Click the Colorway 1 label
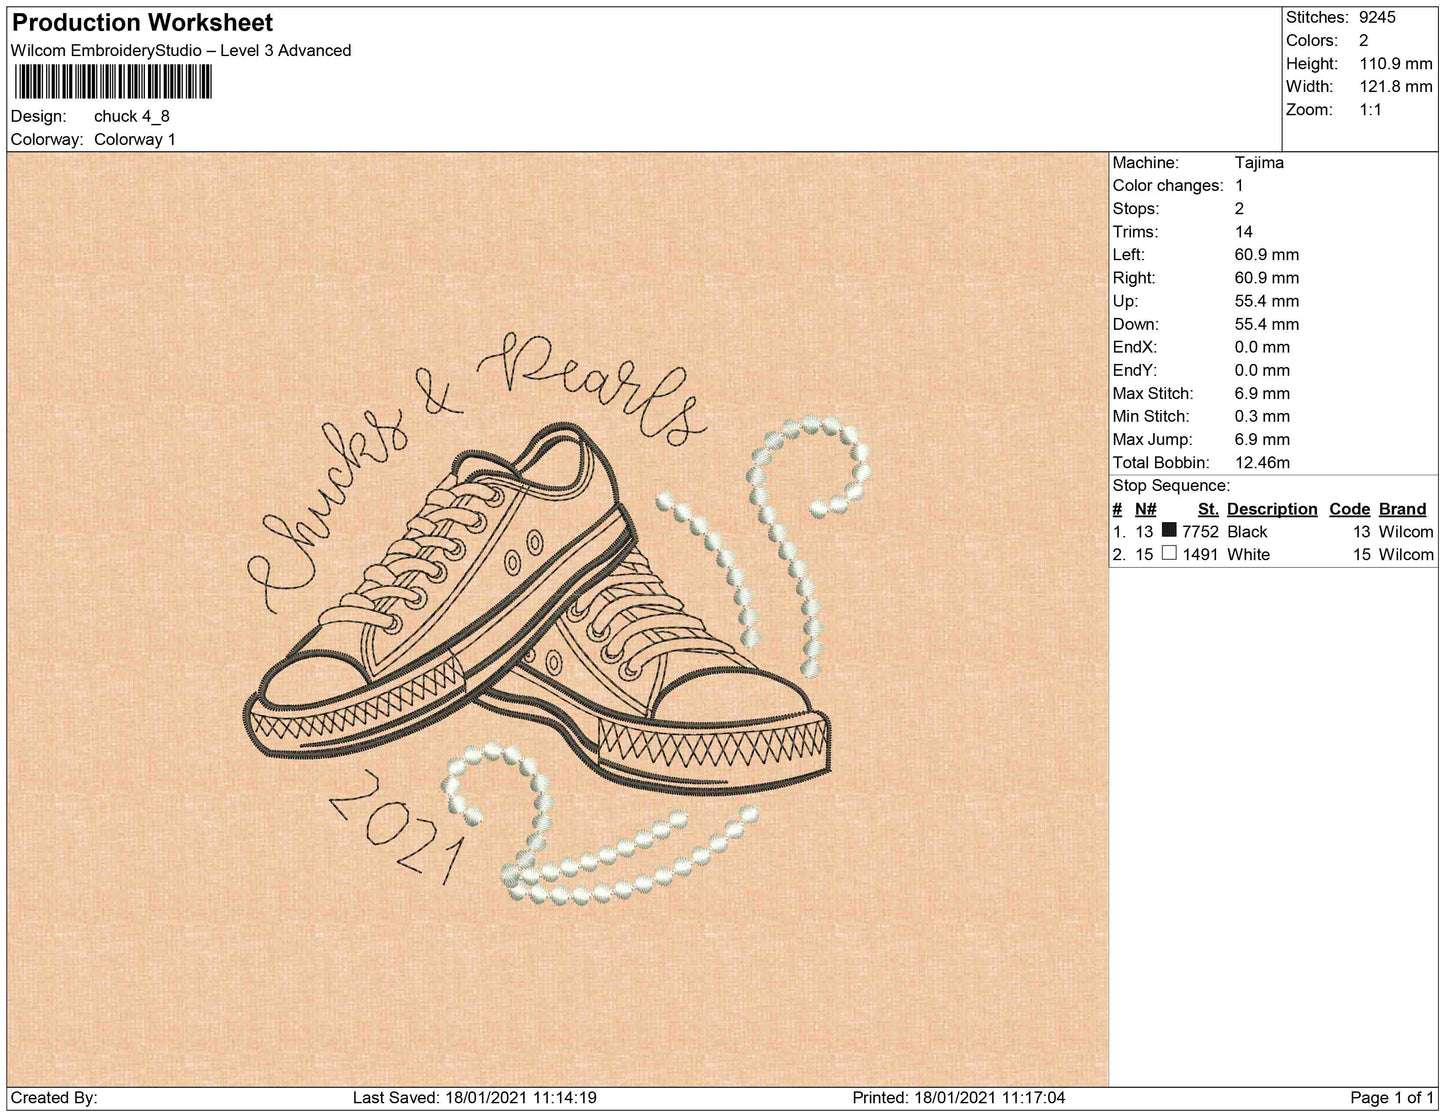 (x=135, y=139)
